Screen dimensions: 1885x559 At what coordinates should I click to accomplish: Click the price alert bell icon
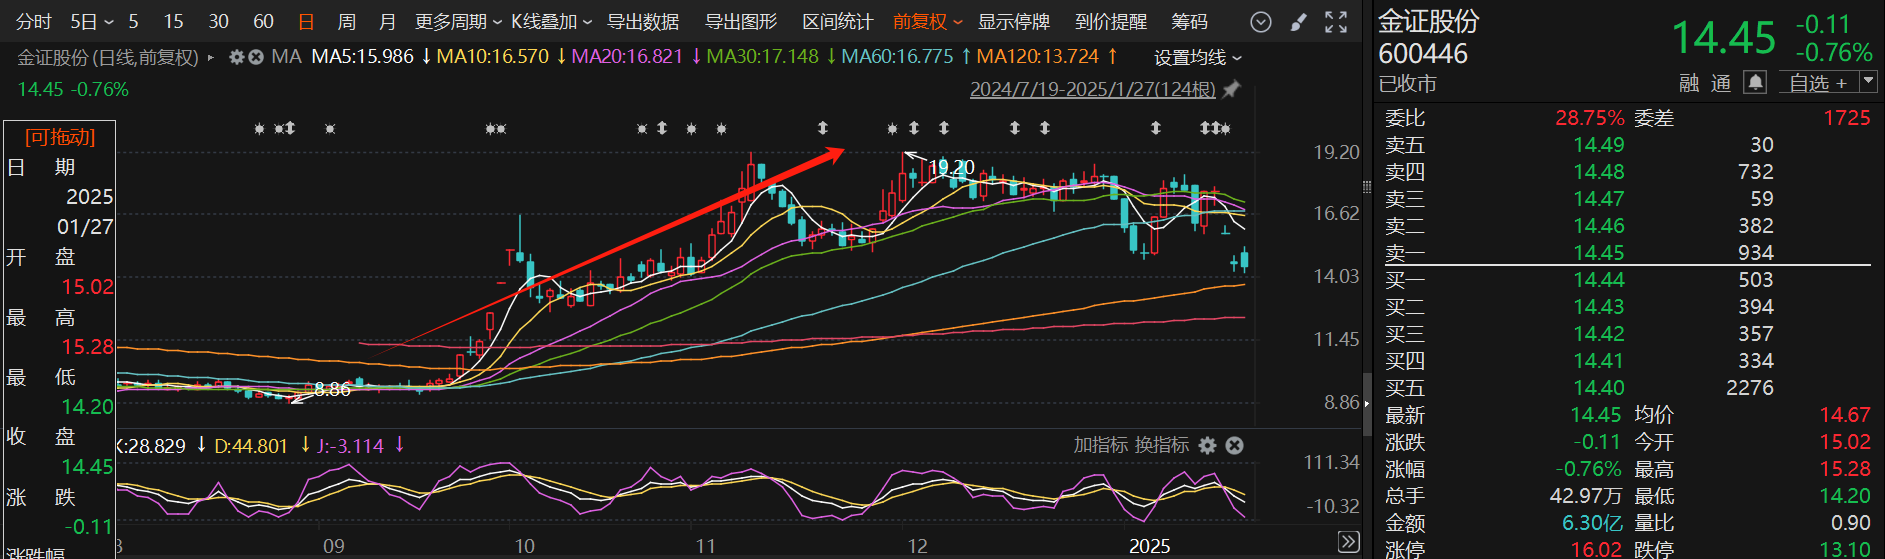tap(1755, 83)
